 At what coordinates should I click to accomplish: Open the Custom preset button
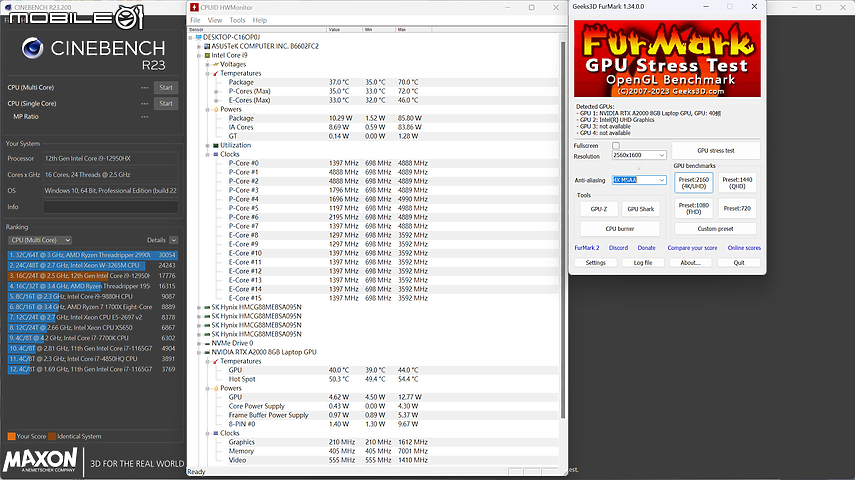tap(715, 229)
